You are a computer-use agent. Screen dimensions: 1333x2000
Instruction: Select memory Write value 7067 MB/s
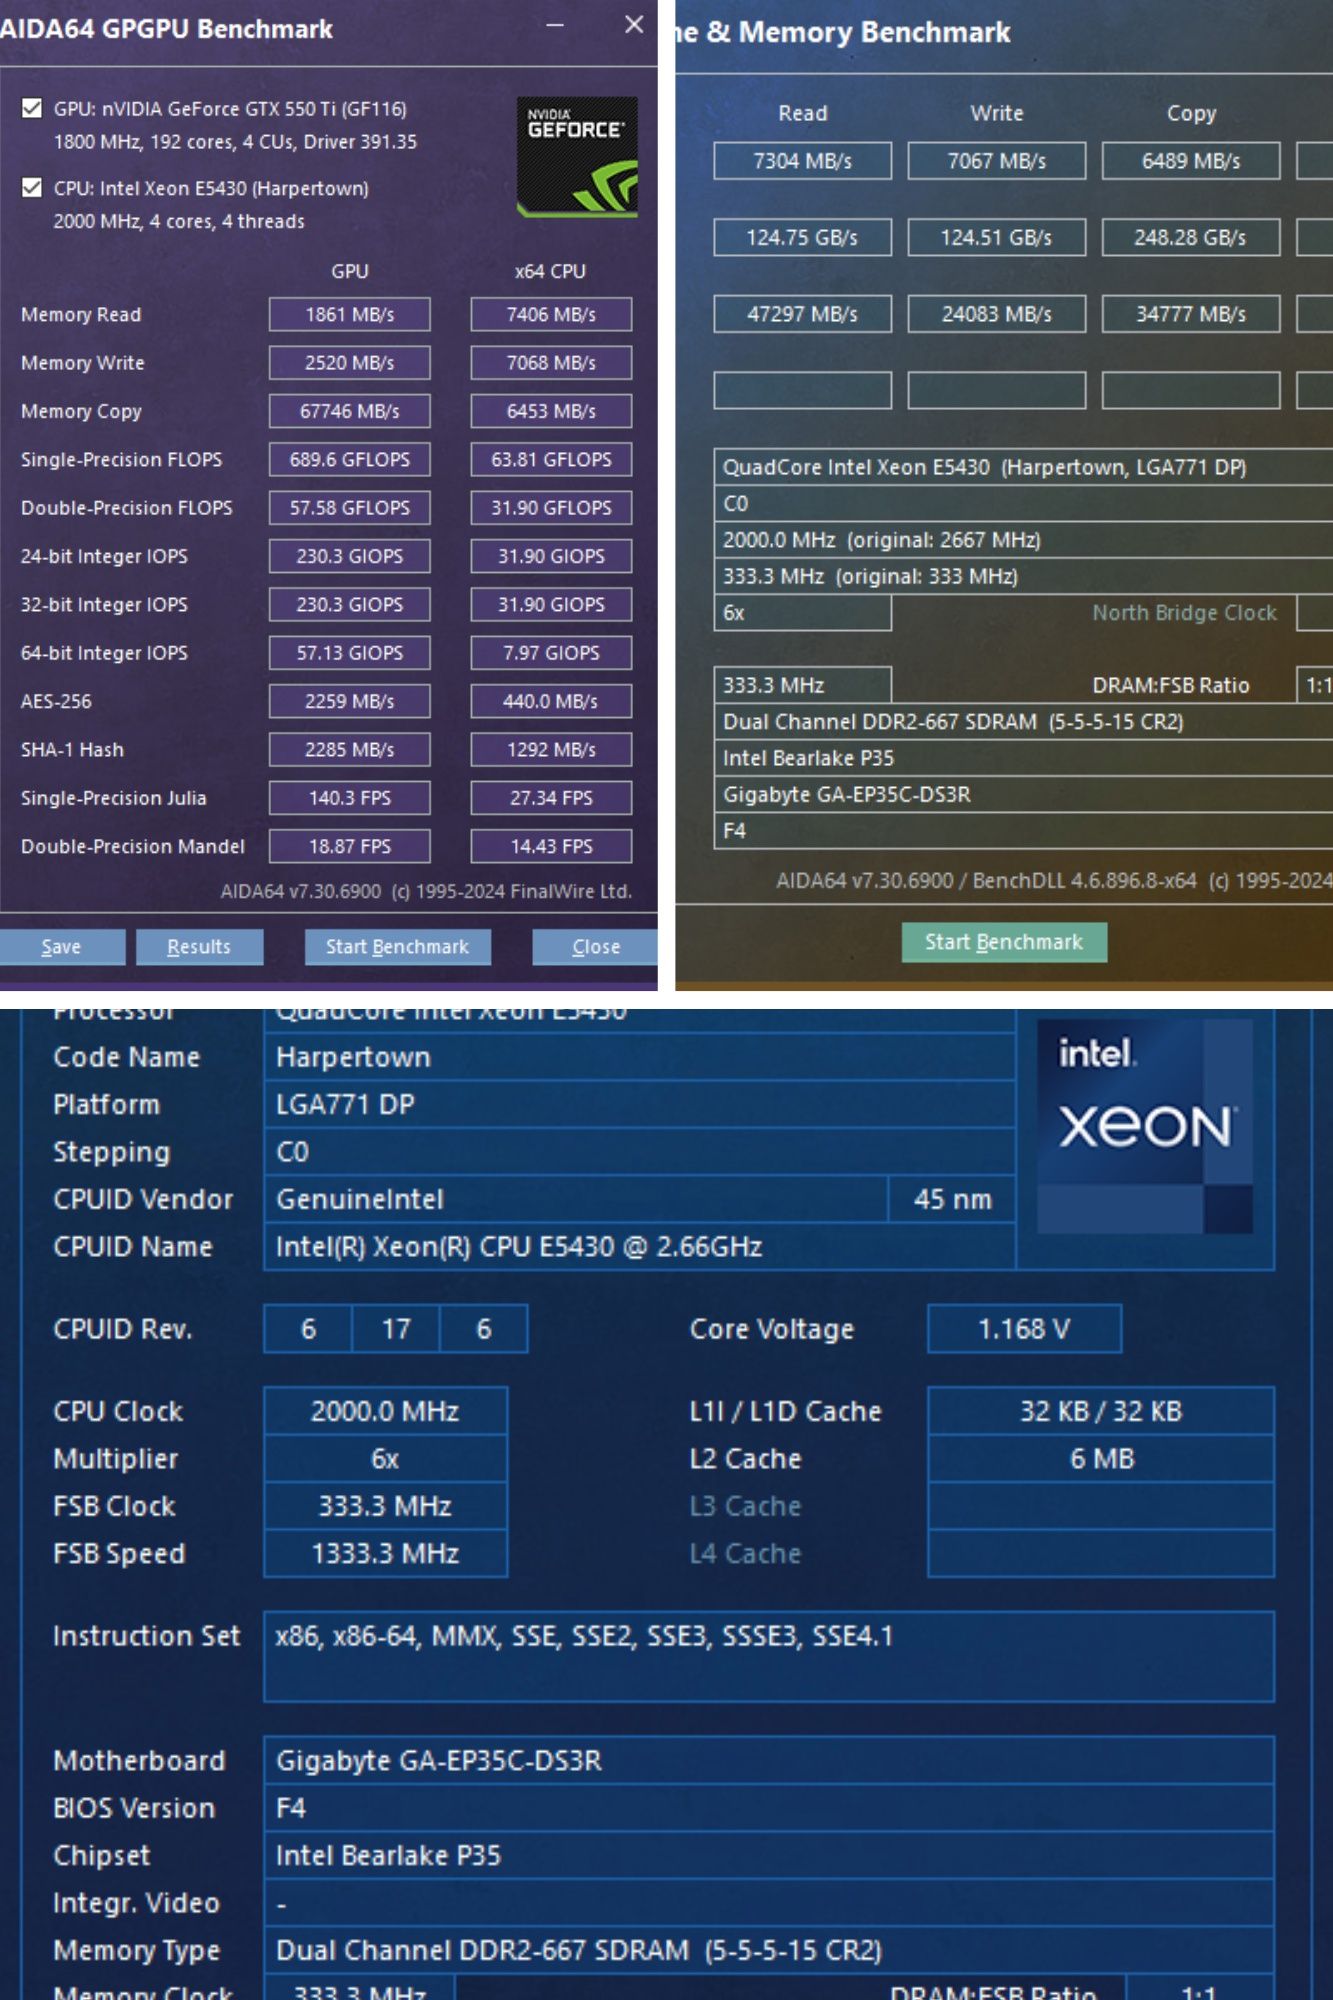(x=997, y=161)
